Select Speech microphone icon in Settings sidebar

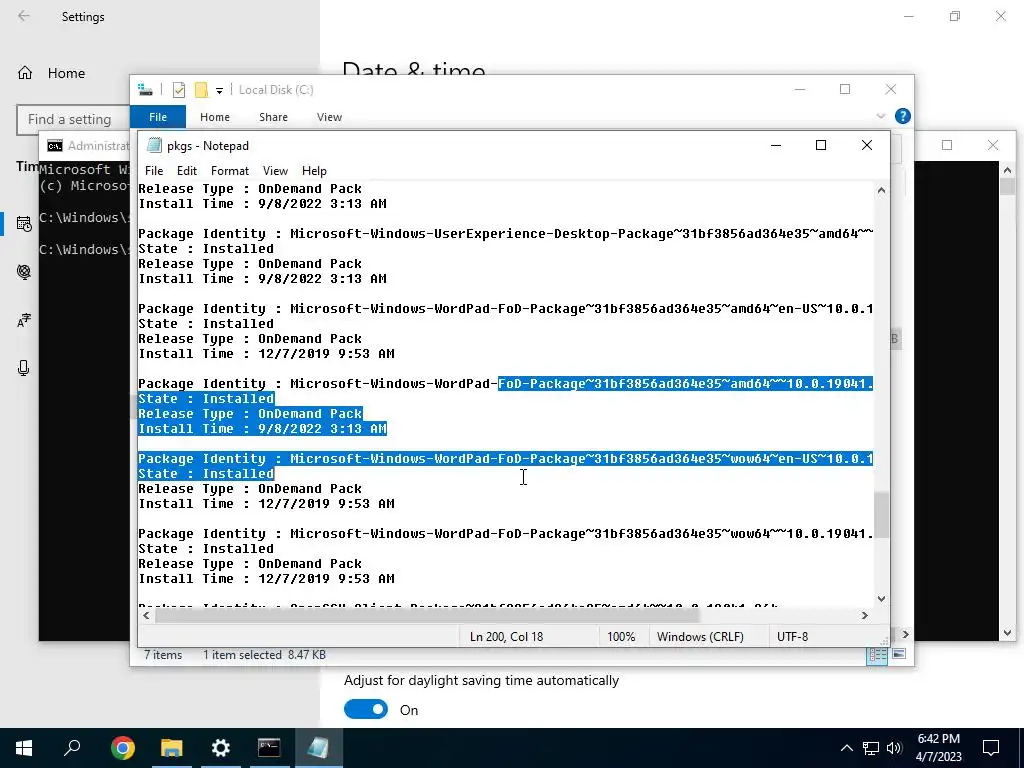pos(24,368)
